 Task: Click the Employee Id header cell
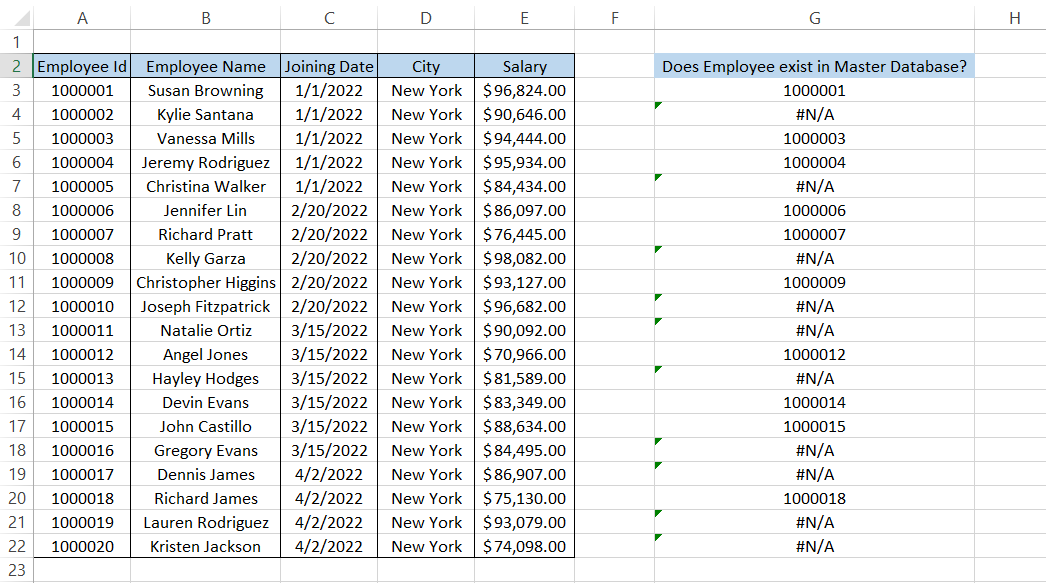[x=81, y=66]
